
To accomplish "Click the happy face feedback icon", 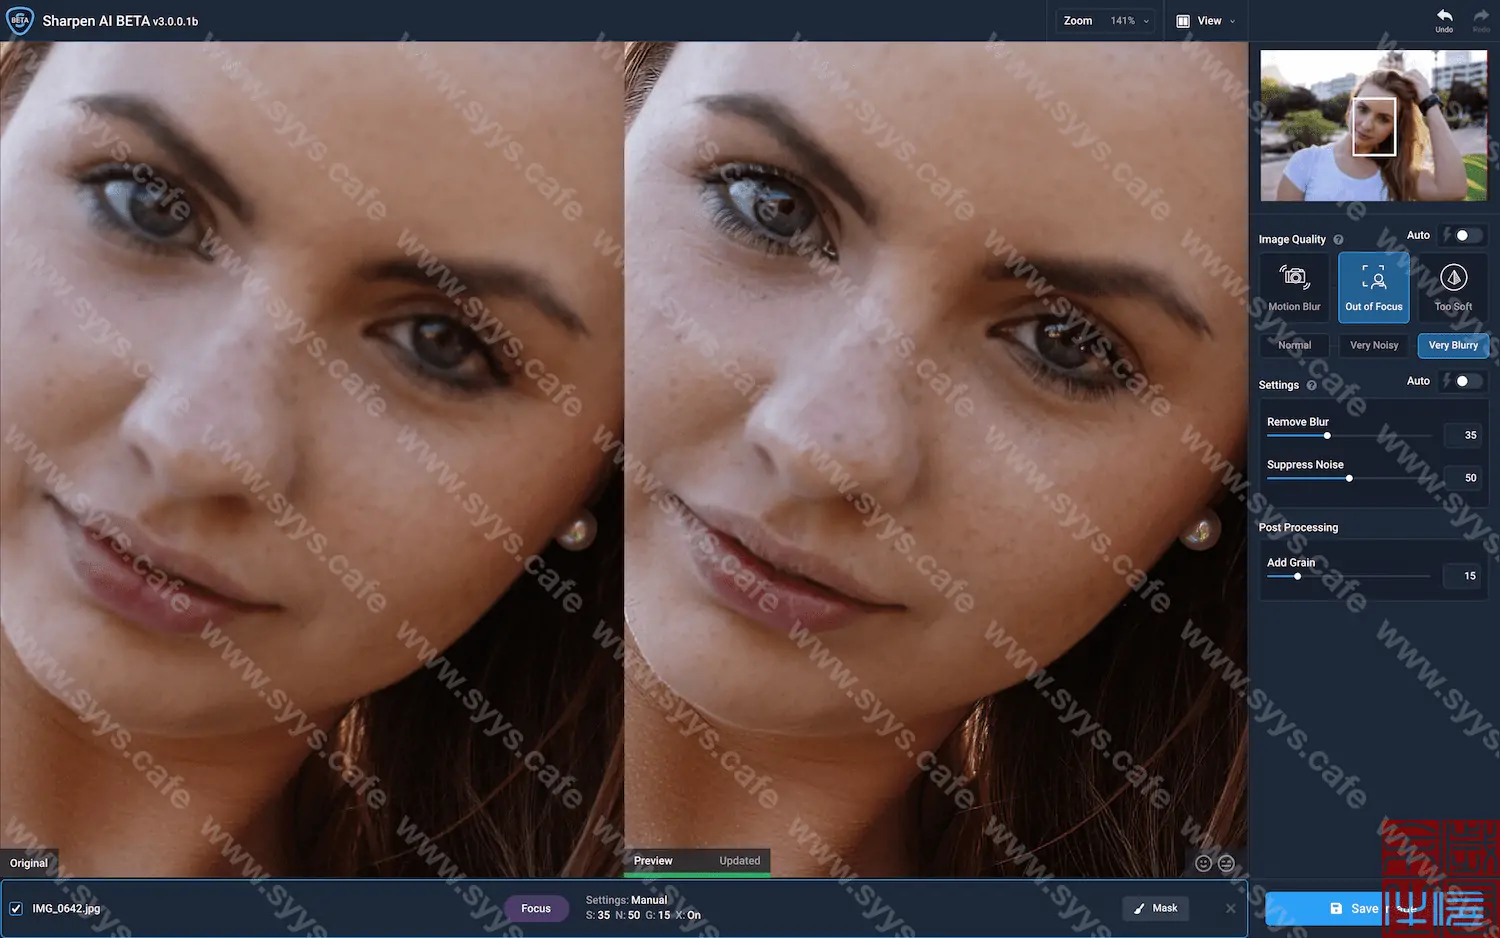I will 1204,863.
